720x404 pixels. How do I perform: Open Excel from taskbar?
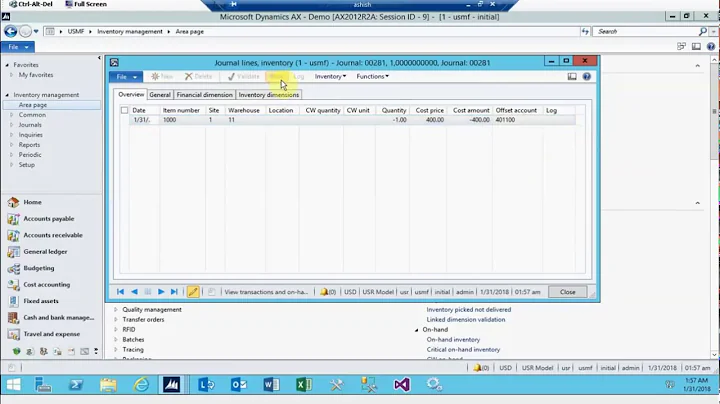(304, 385)
